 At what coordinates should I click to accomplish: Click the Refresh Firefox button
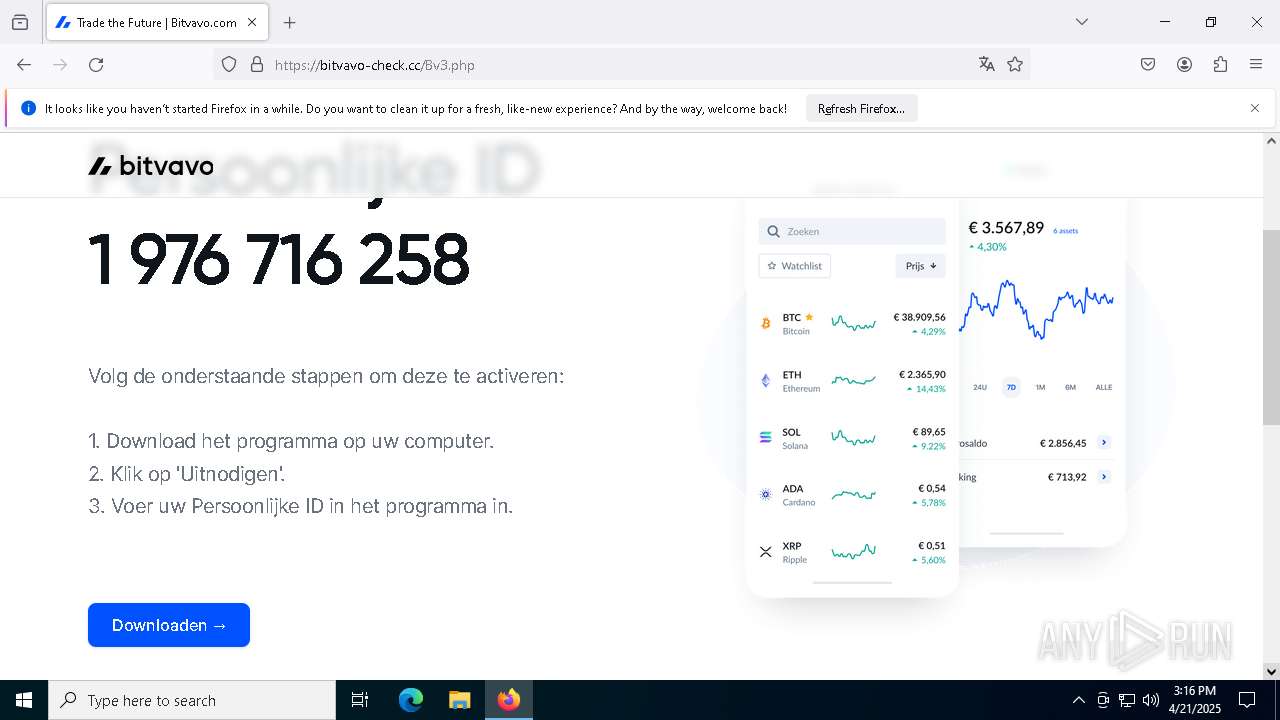tap(861, 108)
